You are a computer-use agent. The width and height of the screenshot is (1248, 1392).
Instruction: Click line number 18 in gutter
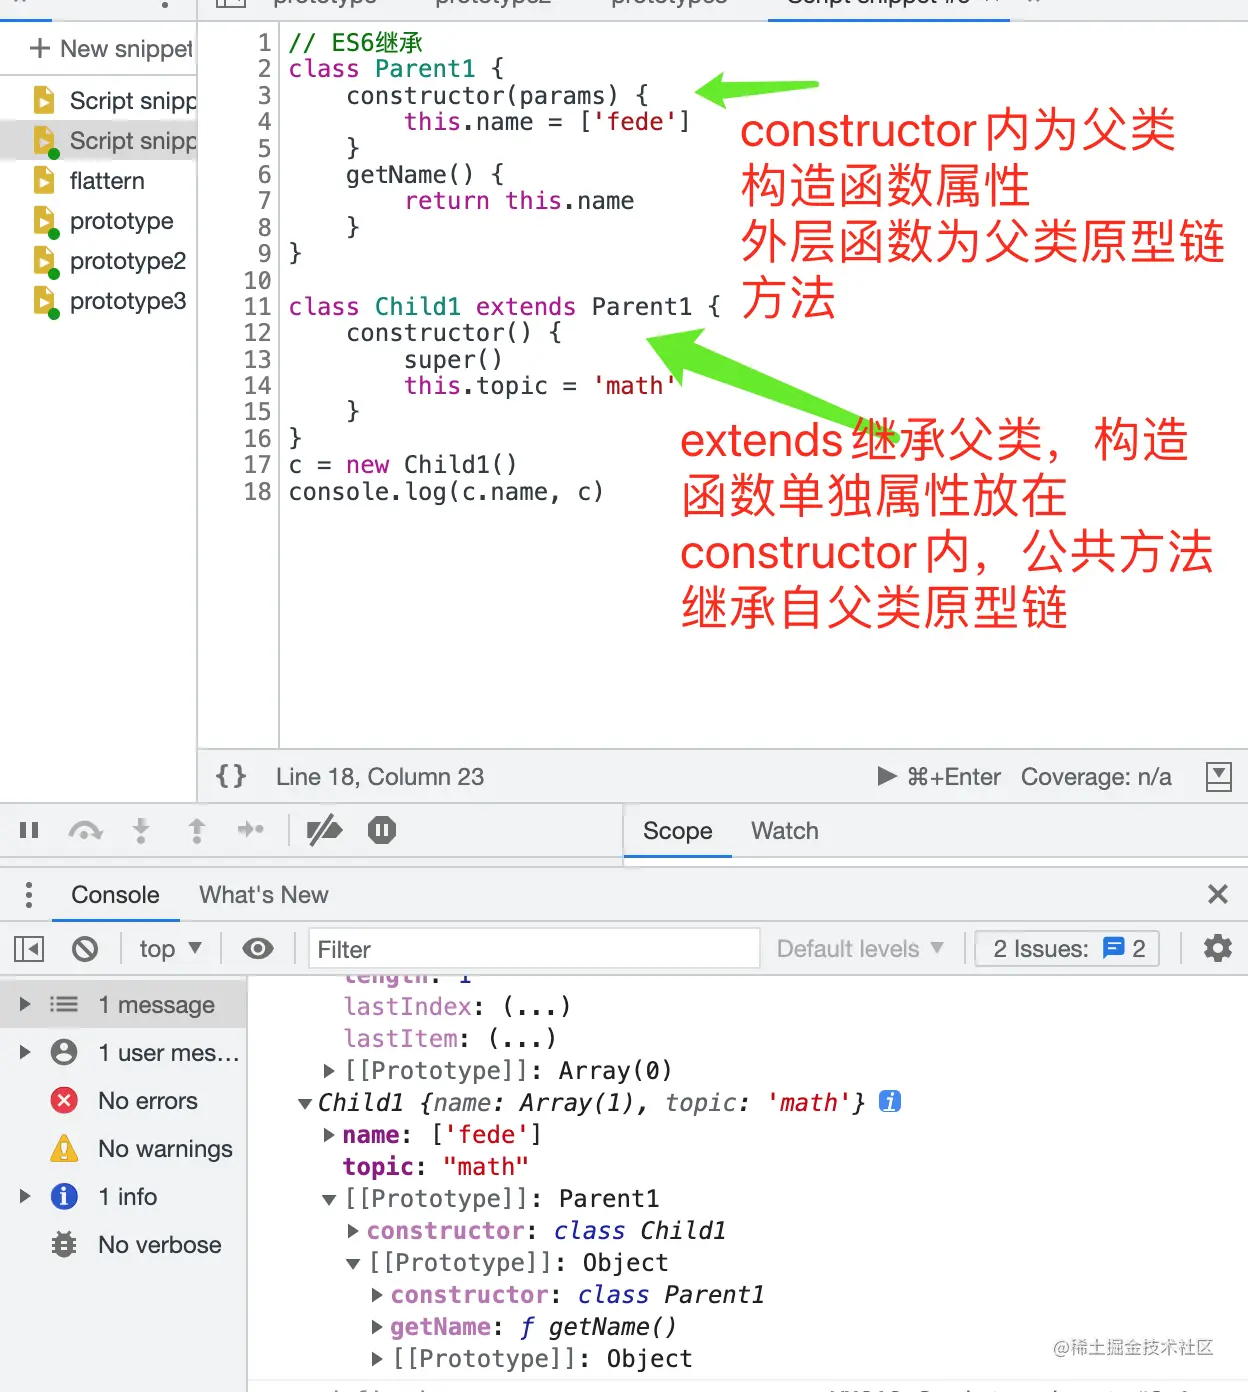257,491
